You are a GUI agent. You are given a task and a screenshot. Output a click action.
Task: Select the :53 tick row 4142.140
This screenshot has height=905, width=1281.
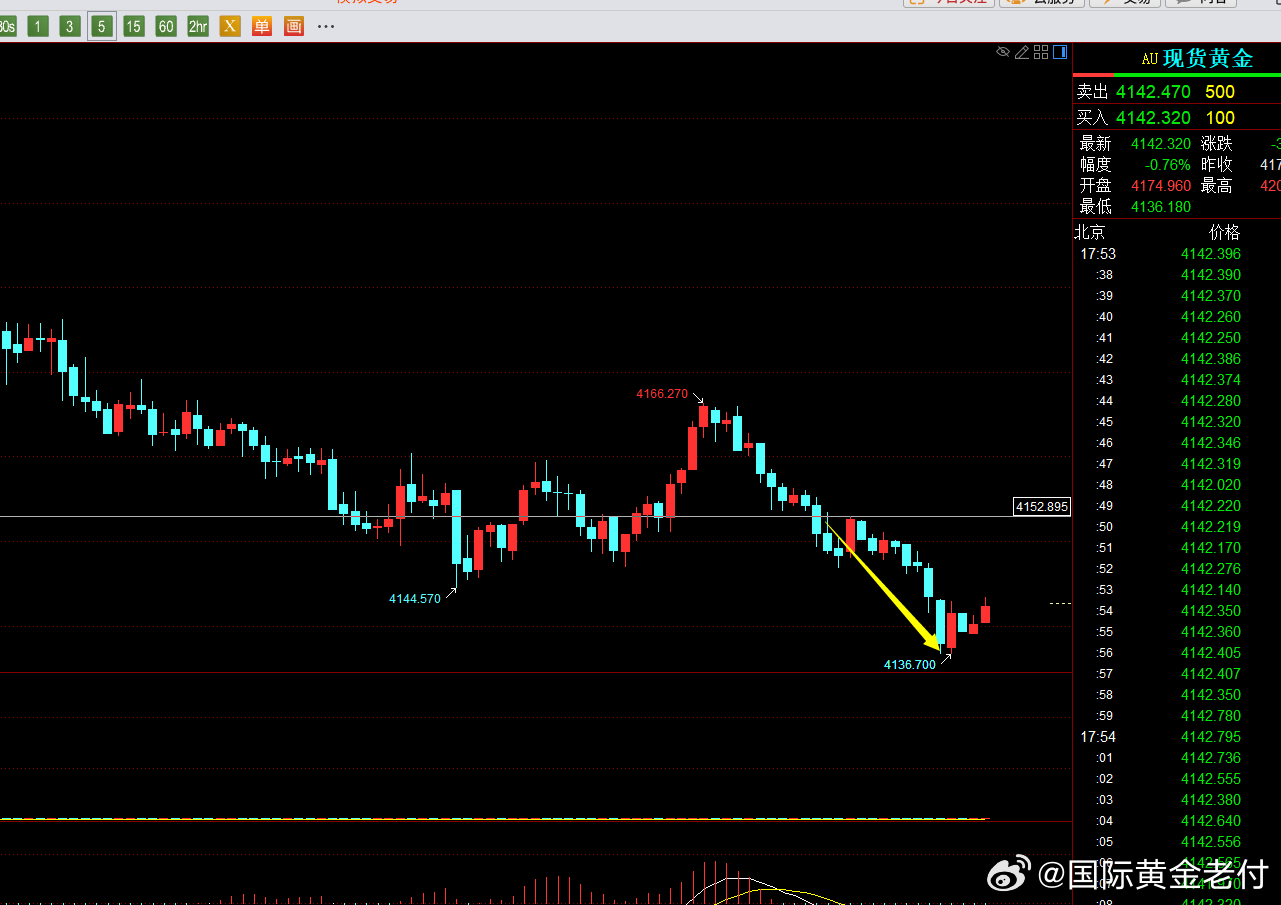point(1177,590)
